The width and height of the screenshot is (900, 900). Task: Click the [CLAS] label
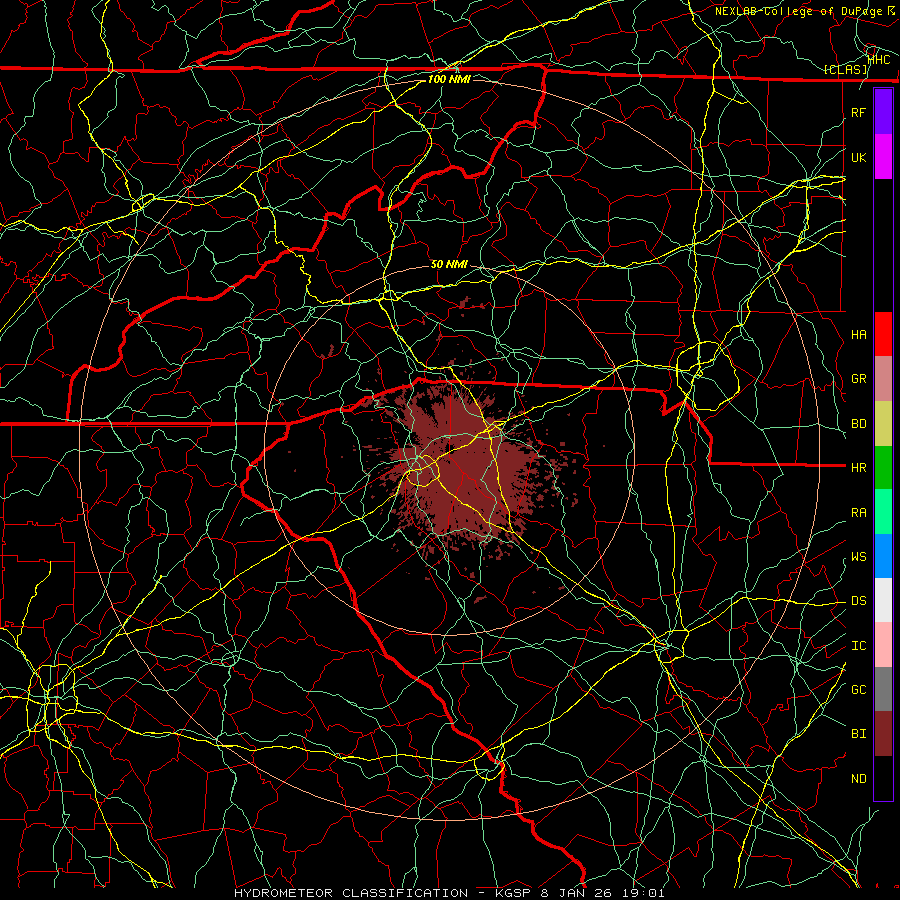pos(845,70)
